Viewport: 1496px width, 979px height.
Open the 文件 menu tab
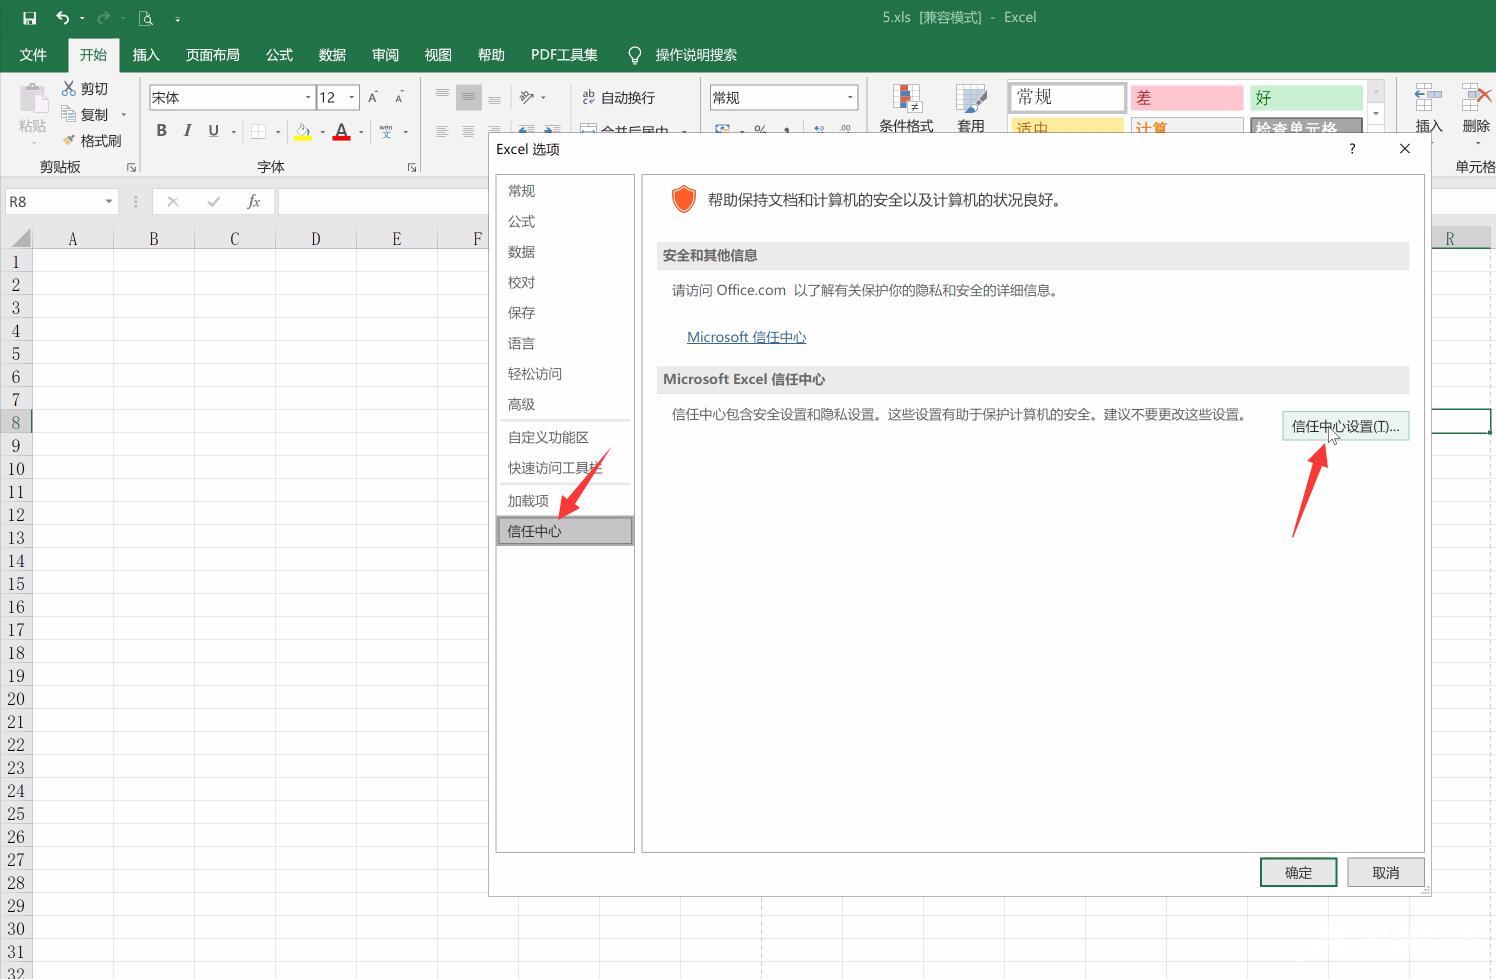[x=33, y=55]
